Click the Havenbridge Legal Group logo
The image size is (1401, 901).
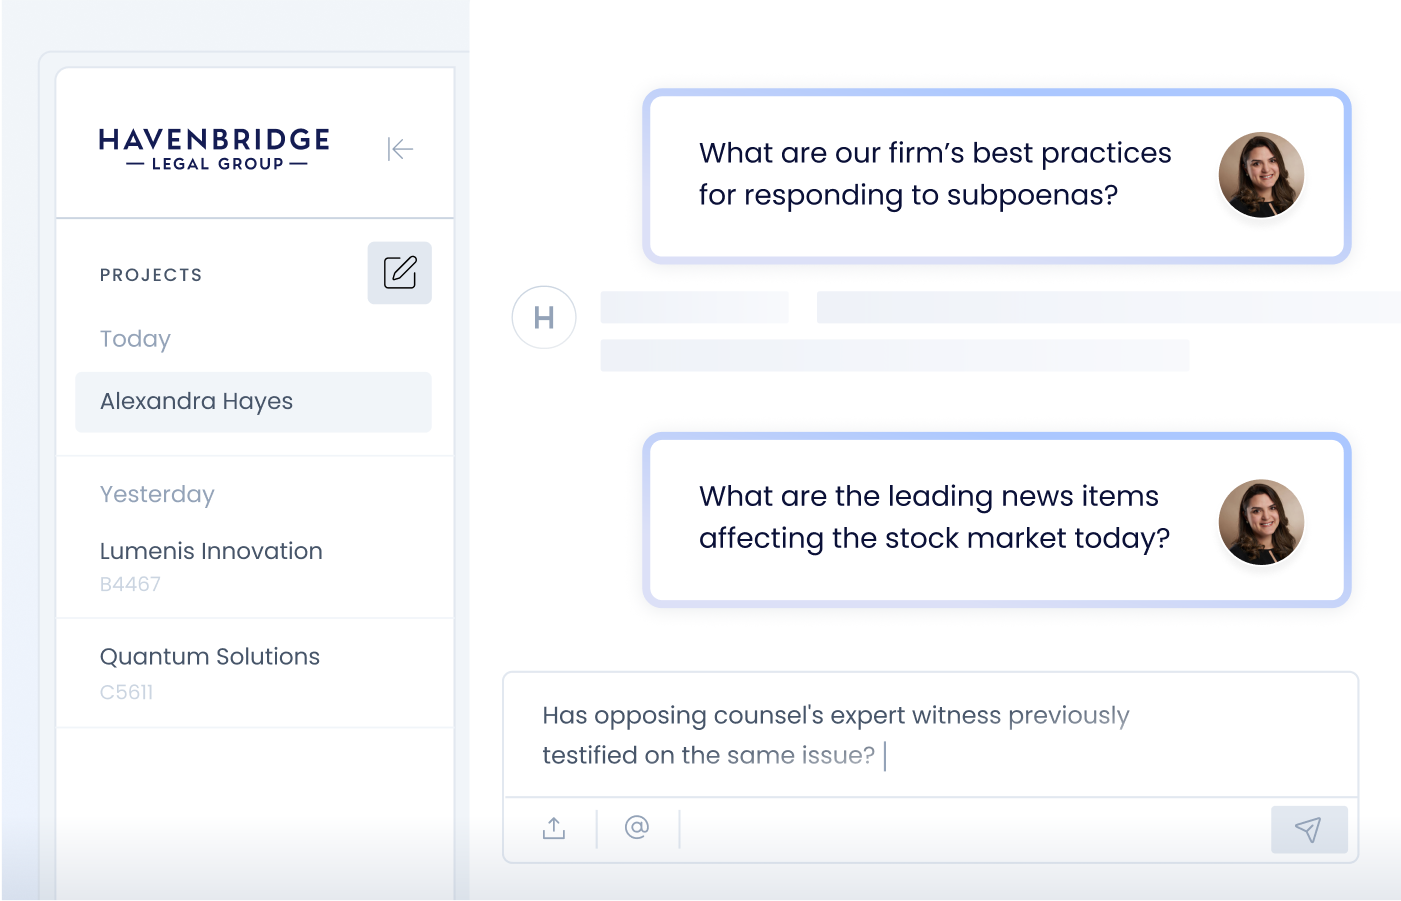pyautogui.click(x=215, y=148)
